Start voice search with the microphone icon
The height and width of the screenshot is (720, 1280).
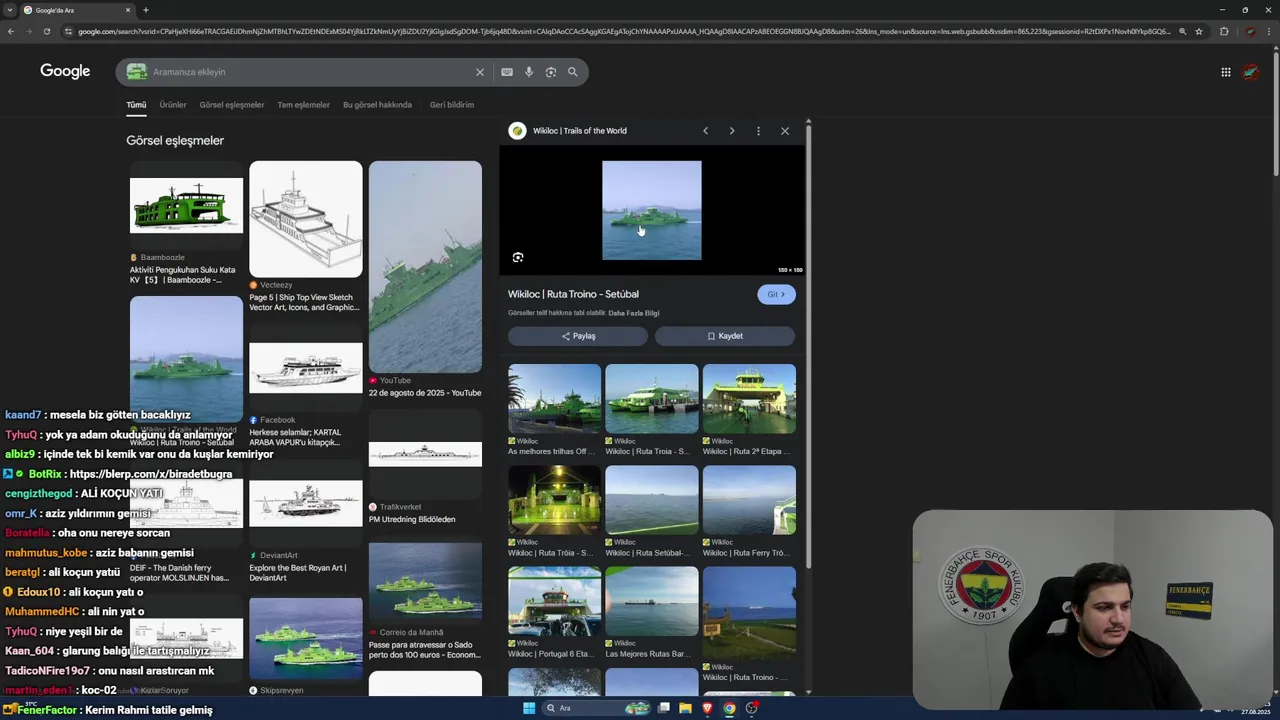[x=529, y=72]
